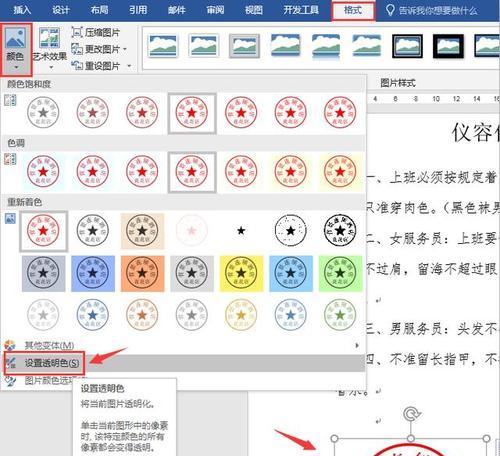Select the warmest color tone stamp preset

pyautogui.click(x=340, y=172)
